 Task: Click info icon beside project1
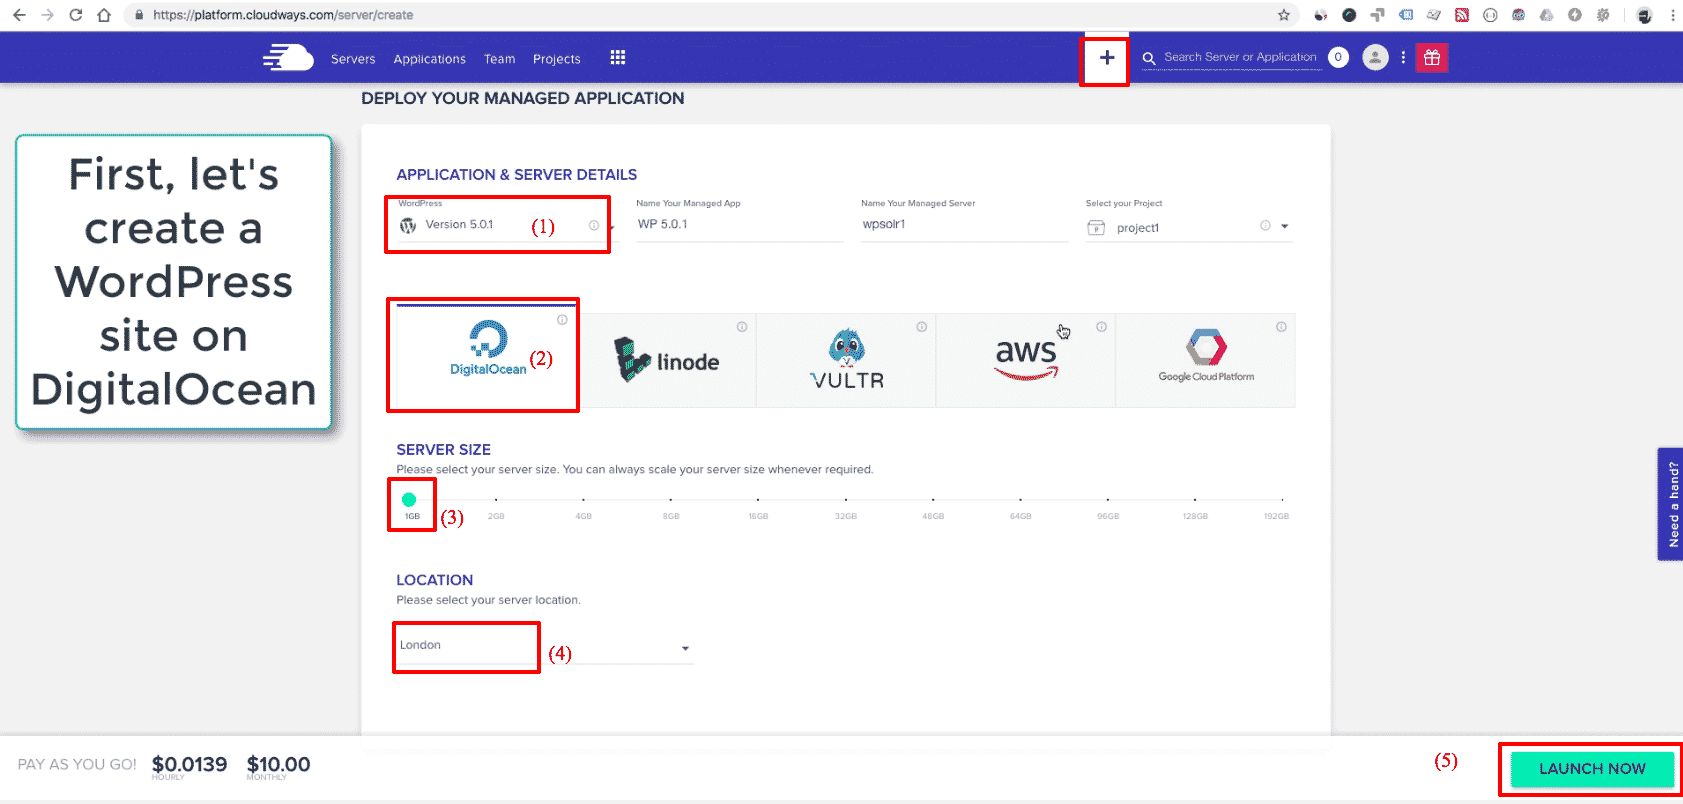click(x=1265, y=226)
